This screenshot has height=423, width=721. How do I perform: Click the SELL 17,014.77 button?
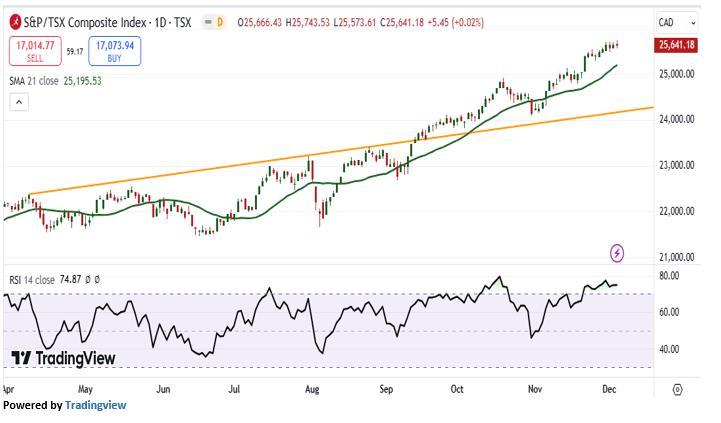(x=34, y=50)
